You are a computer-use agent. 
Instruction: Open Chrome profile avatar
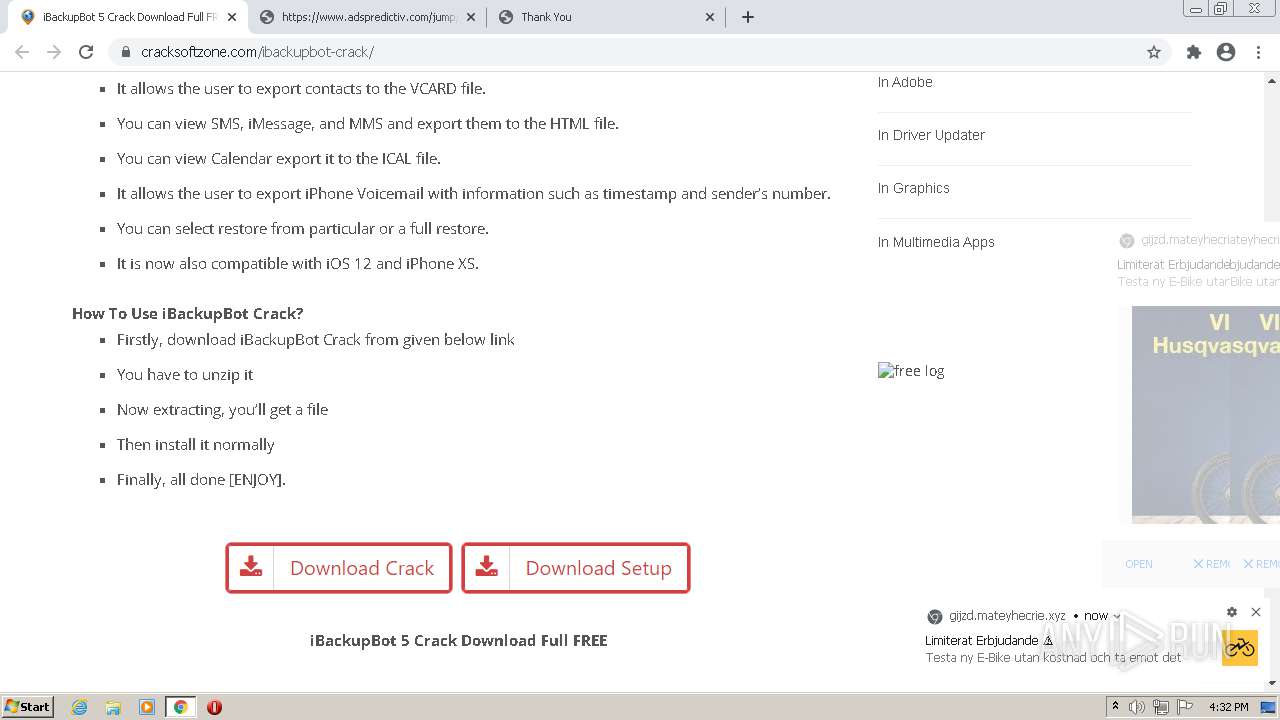[1226, 52]
